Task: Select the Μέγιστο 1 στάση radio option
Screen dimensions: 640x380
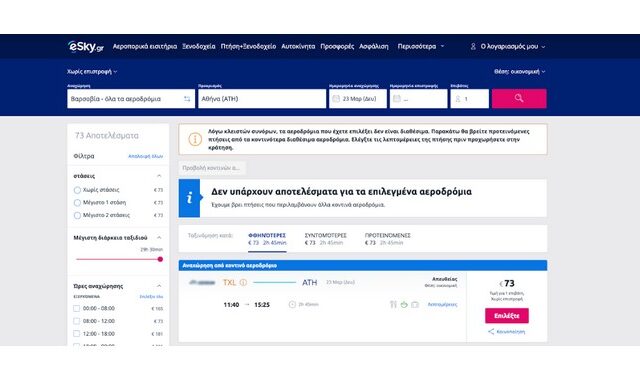Action: click(77, 203)
